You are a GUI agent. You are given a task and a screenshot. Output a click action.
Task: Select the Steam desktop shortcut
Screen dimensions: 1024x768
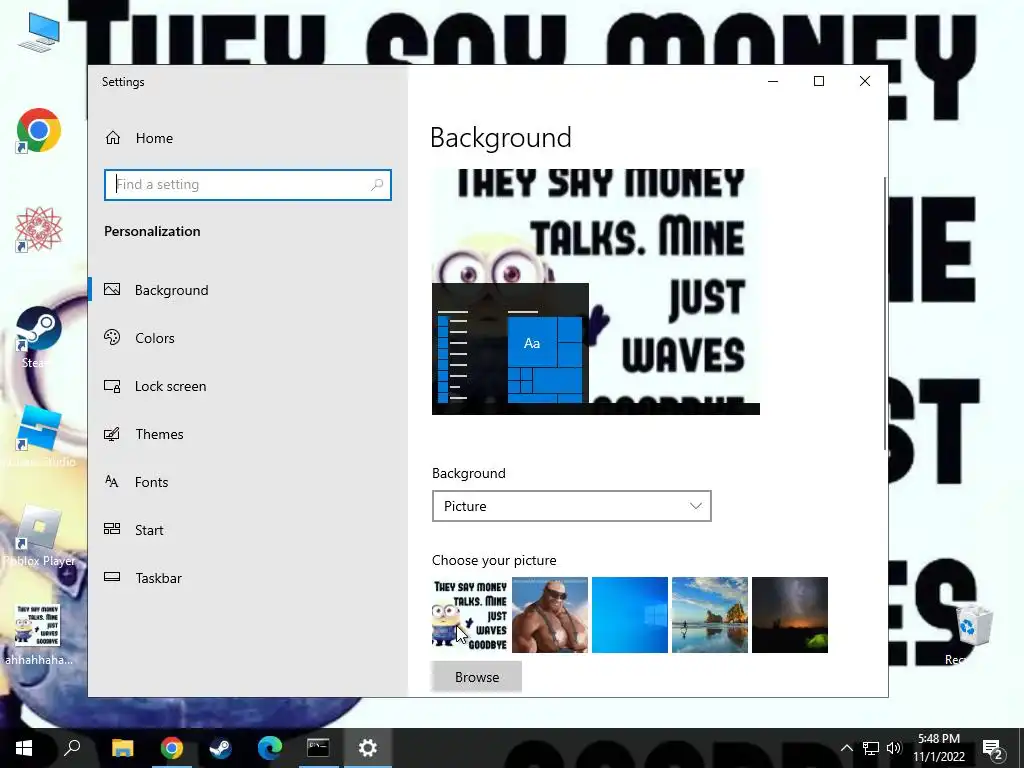click(39, 337)
